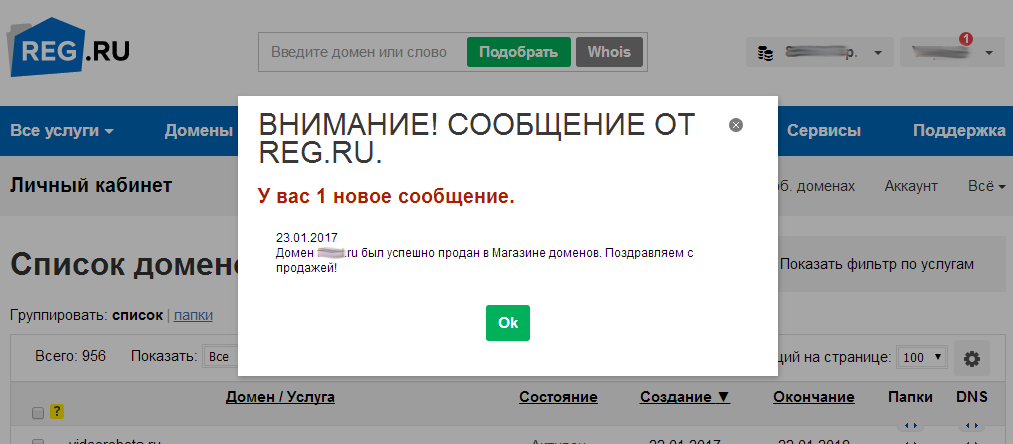Click the Whois button
Screen dimensions: 1013x444
[609, 52]
